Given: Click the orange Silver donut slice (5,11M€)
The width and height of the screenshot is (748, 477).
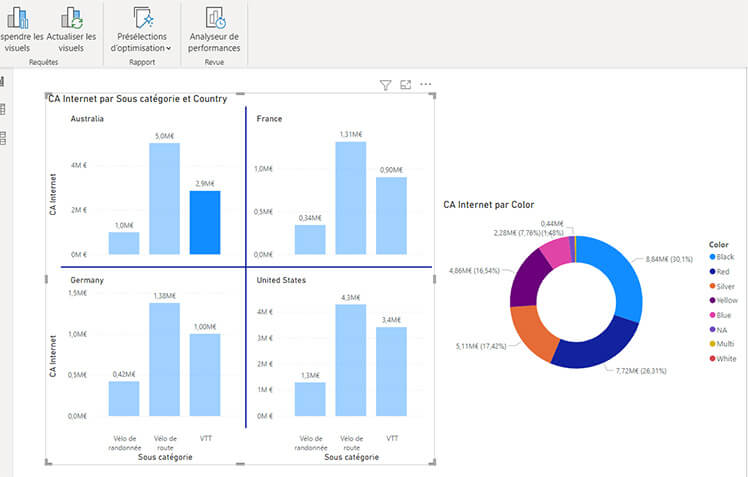Looking at the screenshot, I should tap(532, 332).
